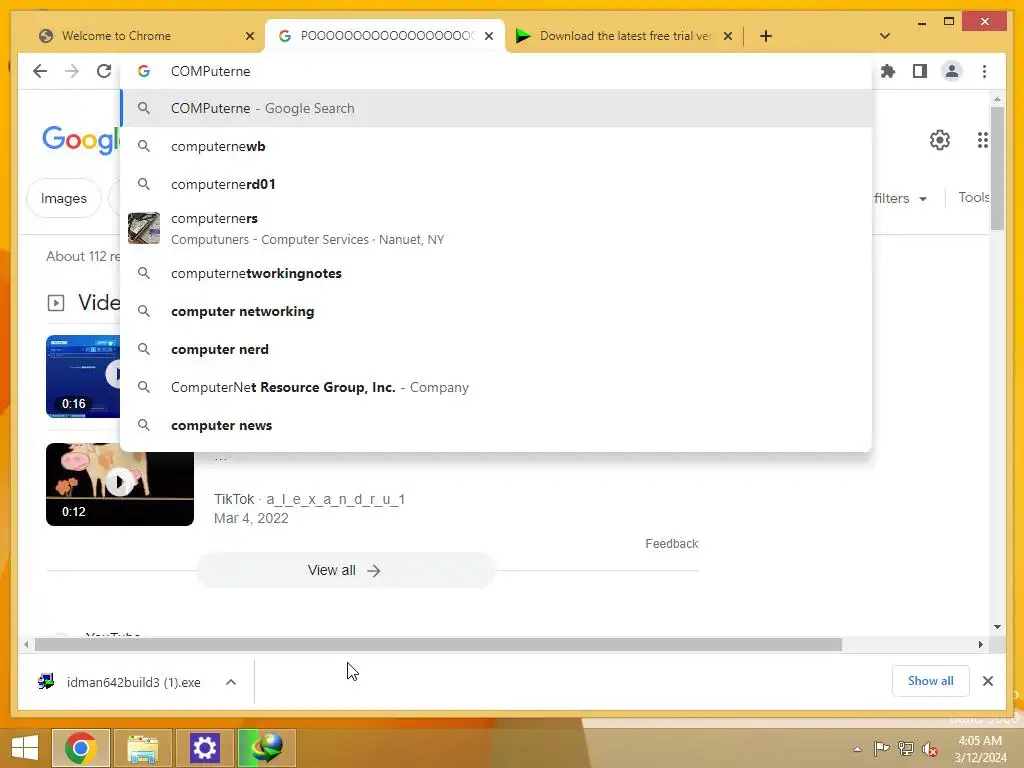This screenshot has width=1024, height=768.
Task: Click the network tray icon
Action: (x=906, y=749)
